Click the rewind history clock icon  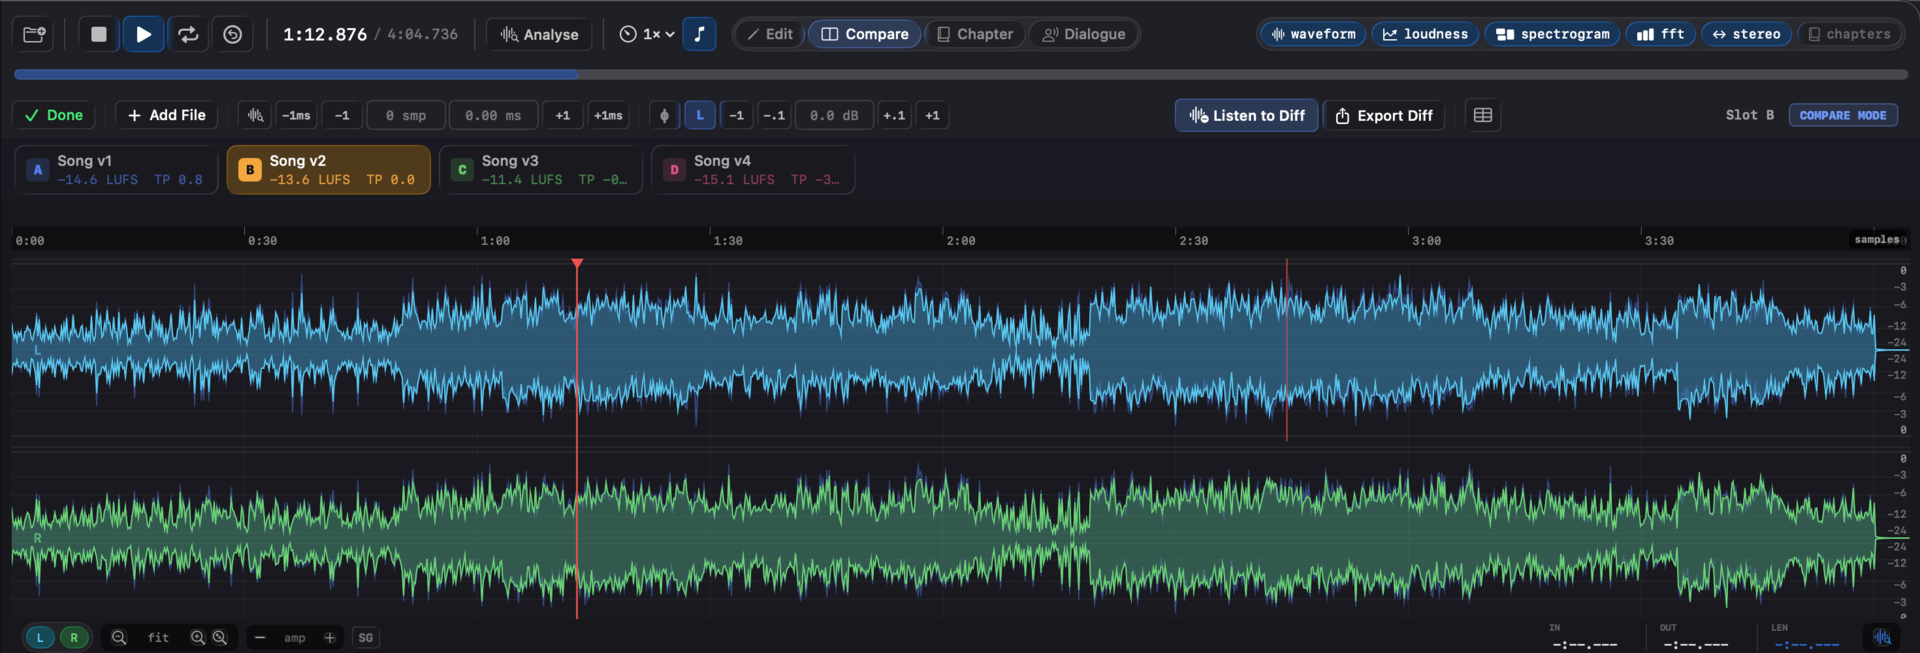[x=232, y=34]
